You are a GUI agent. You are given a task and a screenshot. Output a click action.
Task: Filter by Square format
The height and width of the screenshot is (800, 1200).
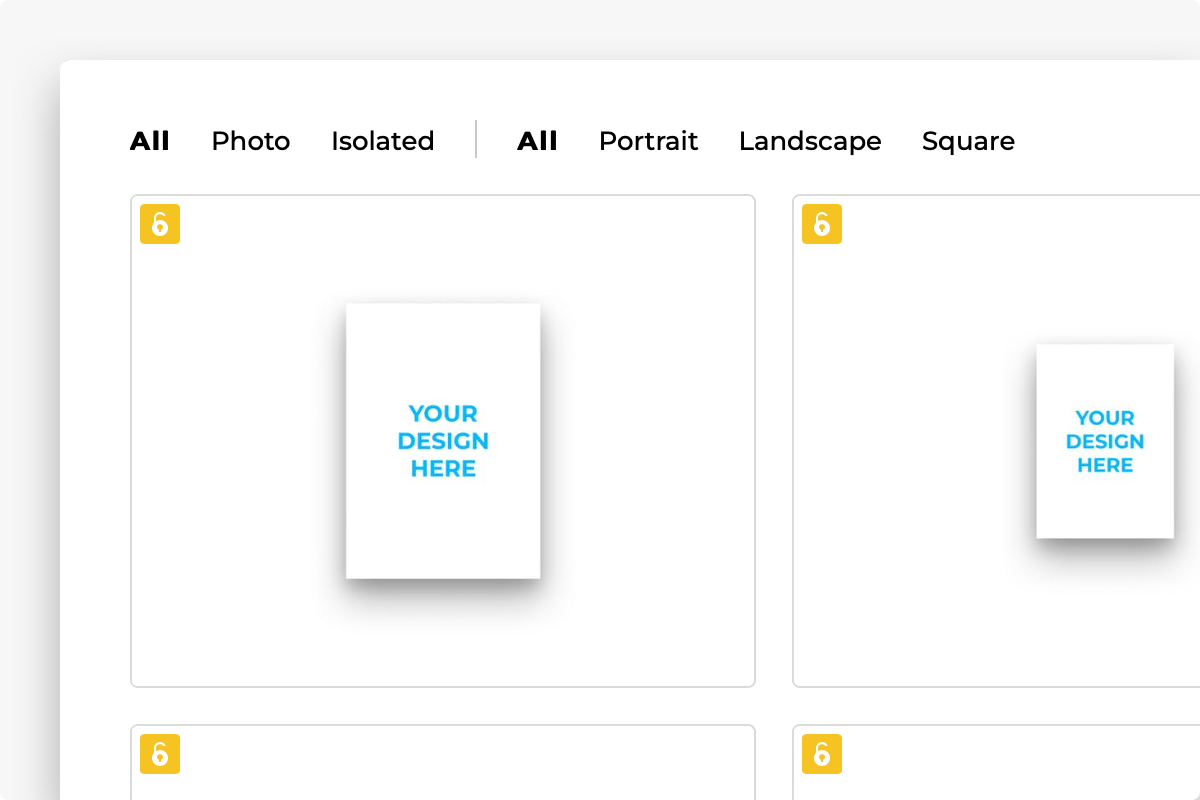click(968, 141)
